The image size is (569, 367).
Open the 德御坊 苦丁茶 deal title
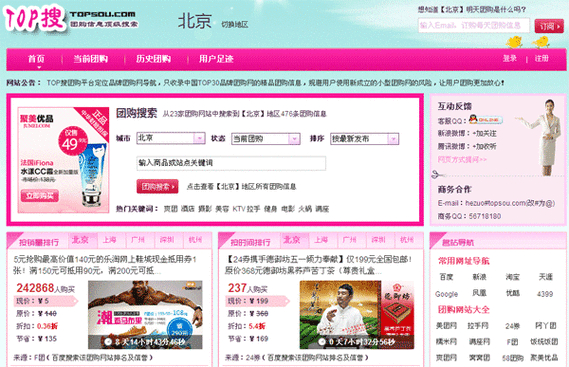(x=319, y=265)
